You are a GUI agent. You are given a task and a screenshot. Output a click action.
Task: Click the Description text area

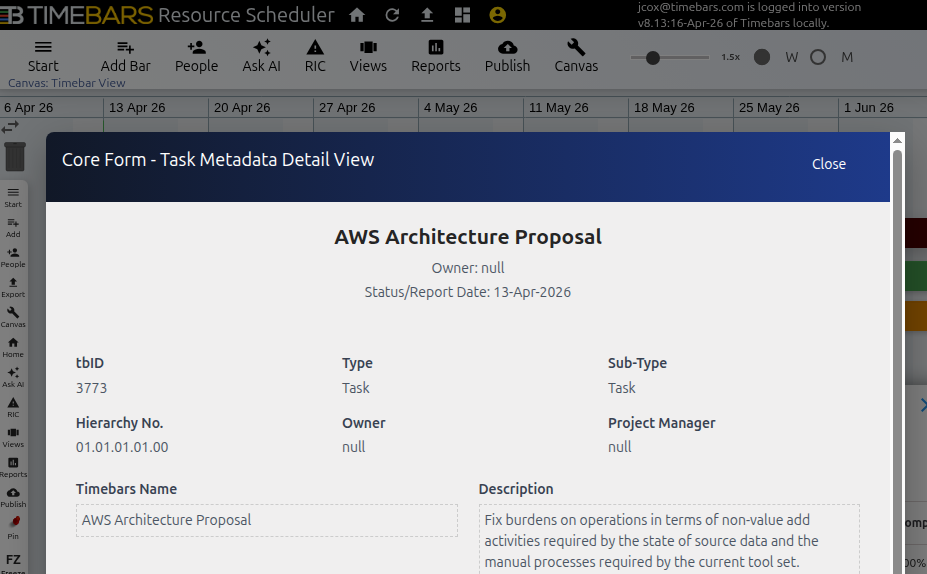[x=669, y=539]
